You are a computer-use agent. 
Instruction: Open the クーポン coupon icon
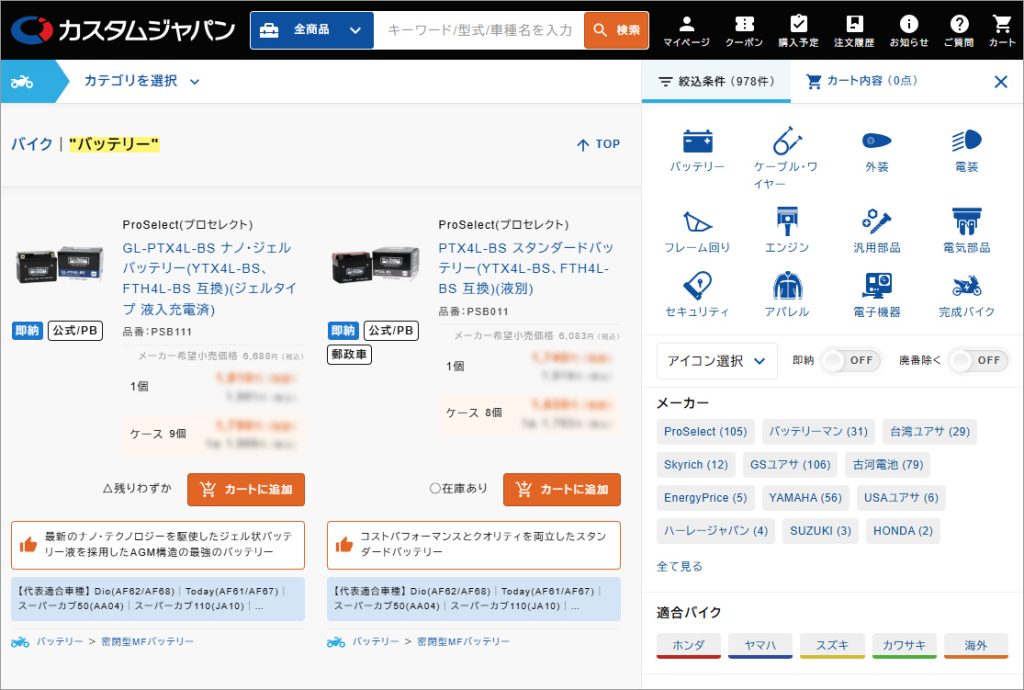pyautogui.click(x=744, y=31)
